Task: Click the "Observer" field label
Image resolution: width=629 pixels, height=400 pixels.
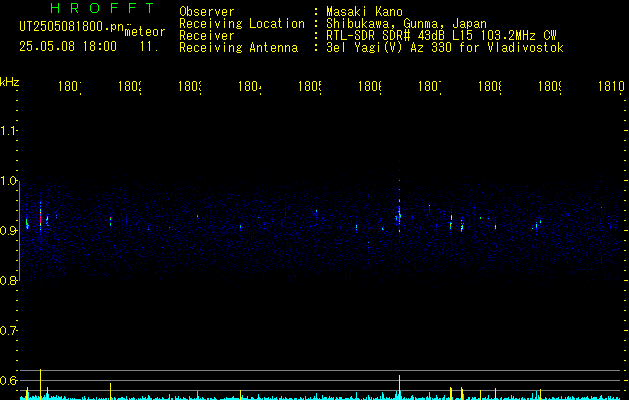Action: tap(207, 12)
